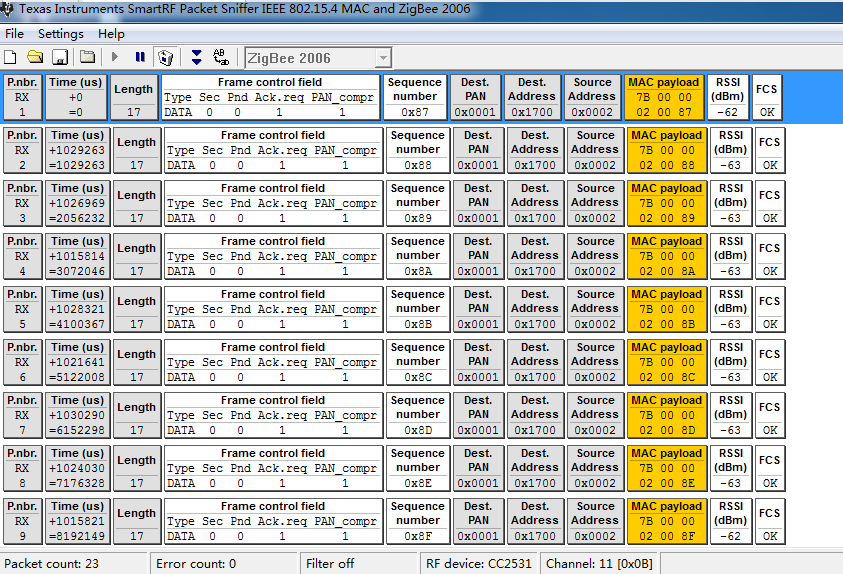
Task: Click sequence number 0x8A cell
Action: 418,256
